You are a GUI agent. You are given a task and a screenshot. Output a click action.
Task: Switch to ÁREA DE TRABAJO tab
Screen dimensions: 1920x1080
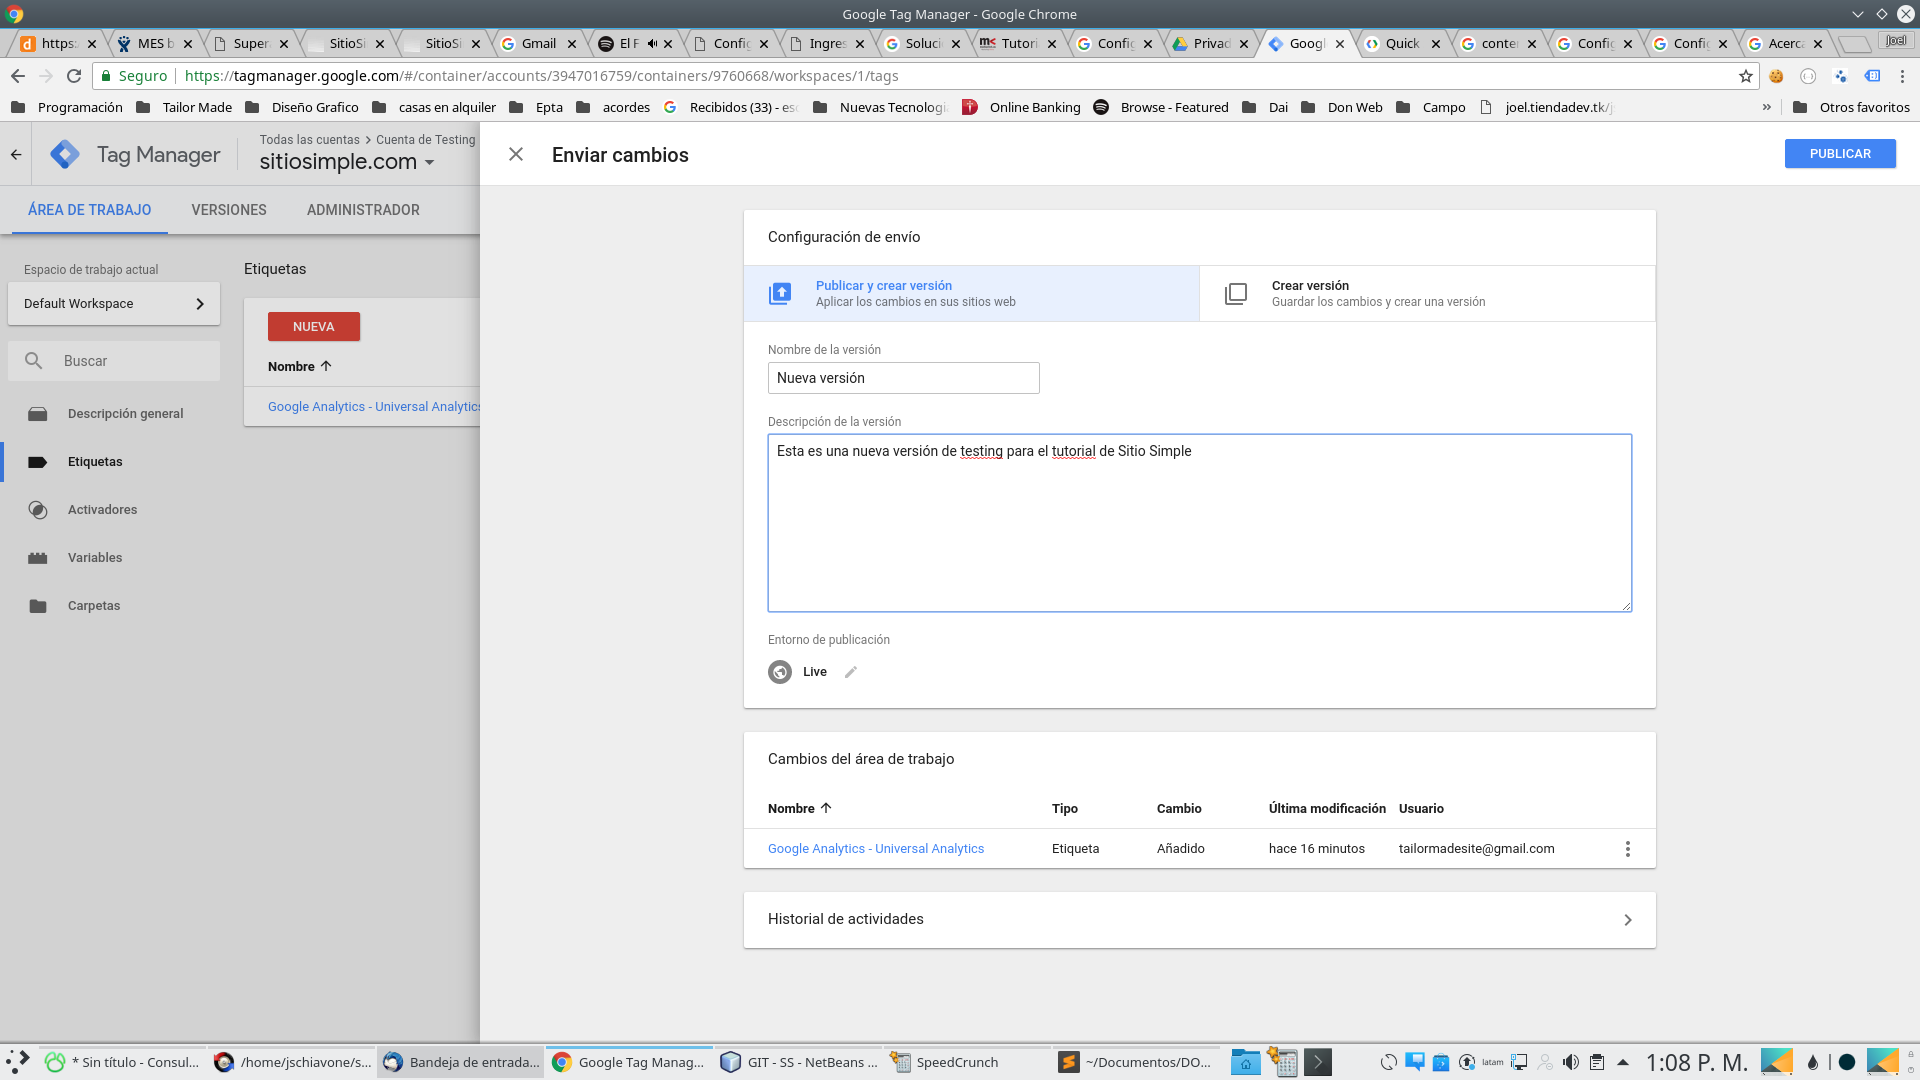[x=90, y=210]
